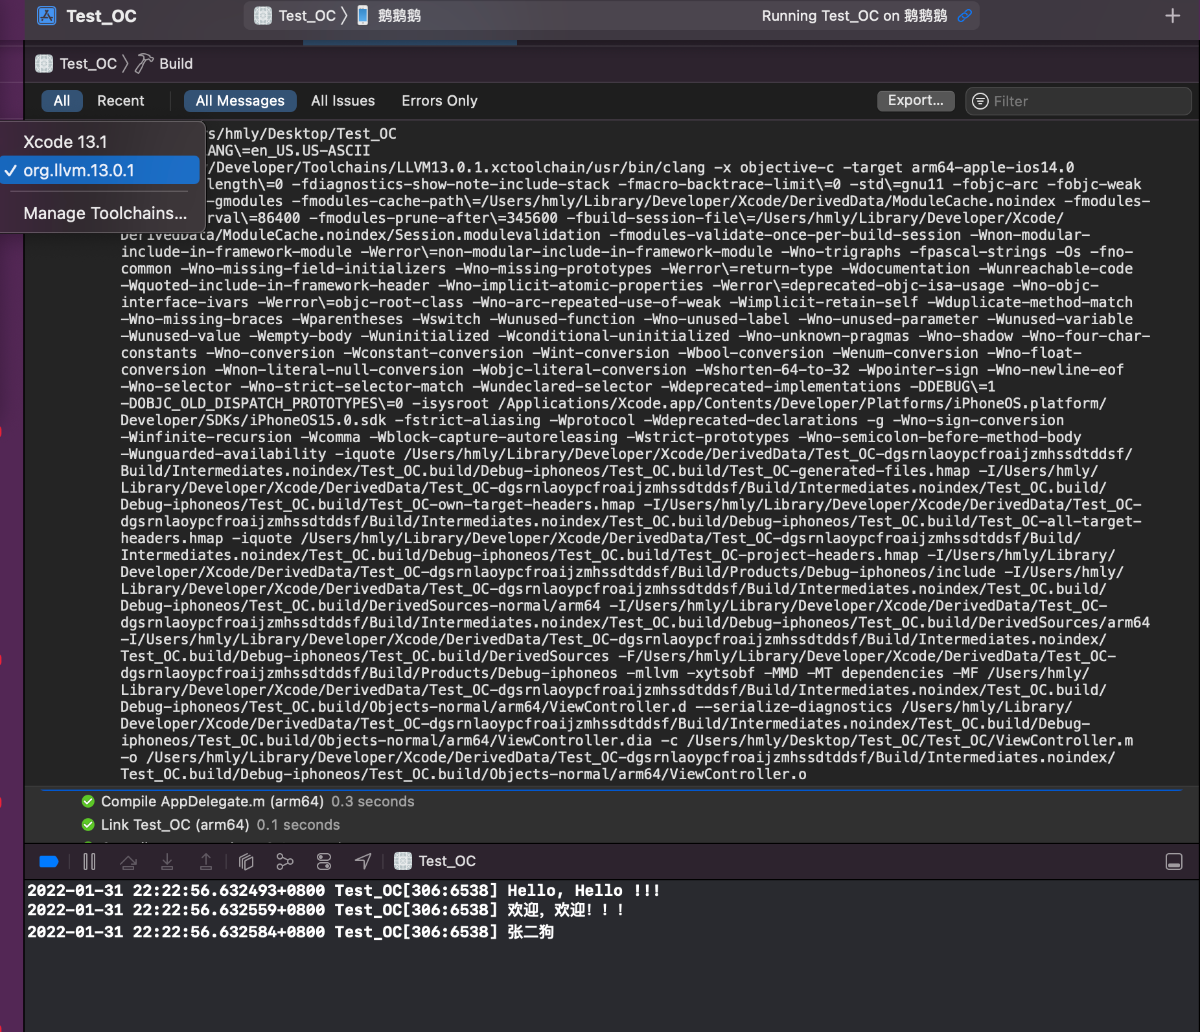
Task: Show All Issues in build log
Action: [343, 101]
